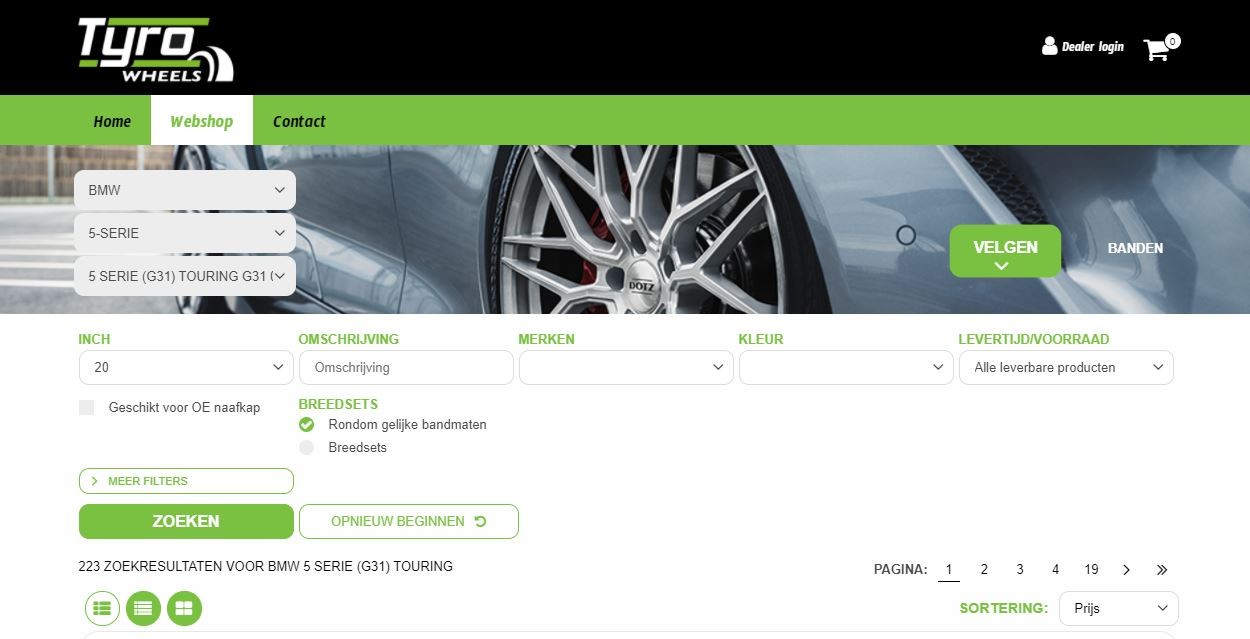1250x639 pixels.
Task: Go to next results page arrow
Action: (1126, 570)
